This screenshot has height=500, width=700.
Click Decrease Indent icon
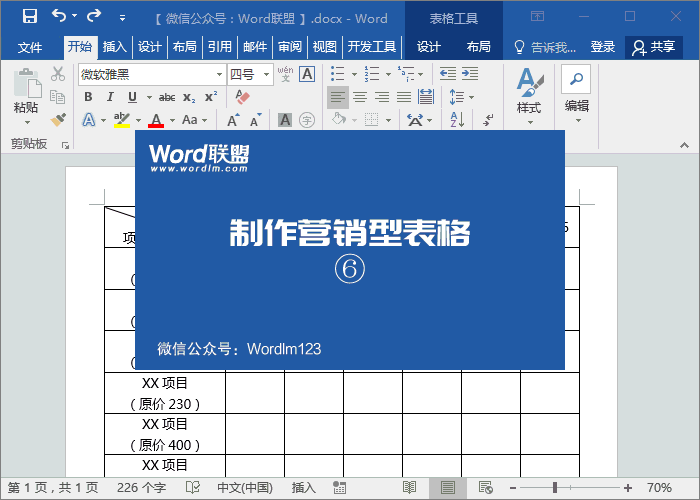(x=448, y=74)
